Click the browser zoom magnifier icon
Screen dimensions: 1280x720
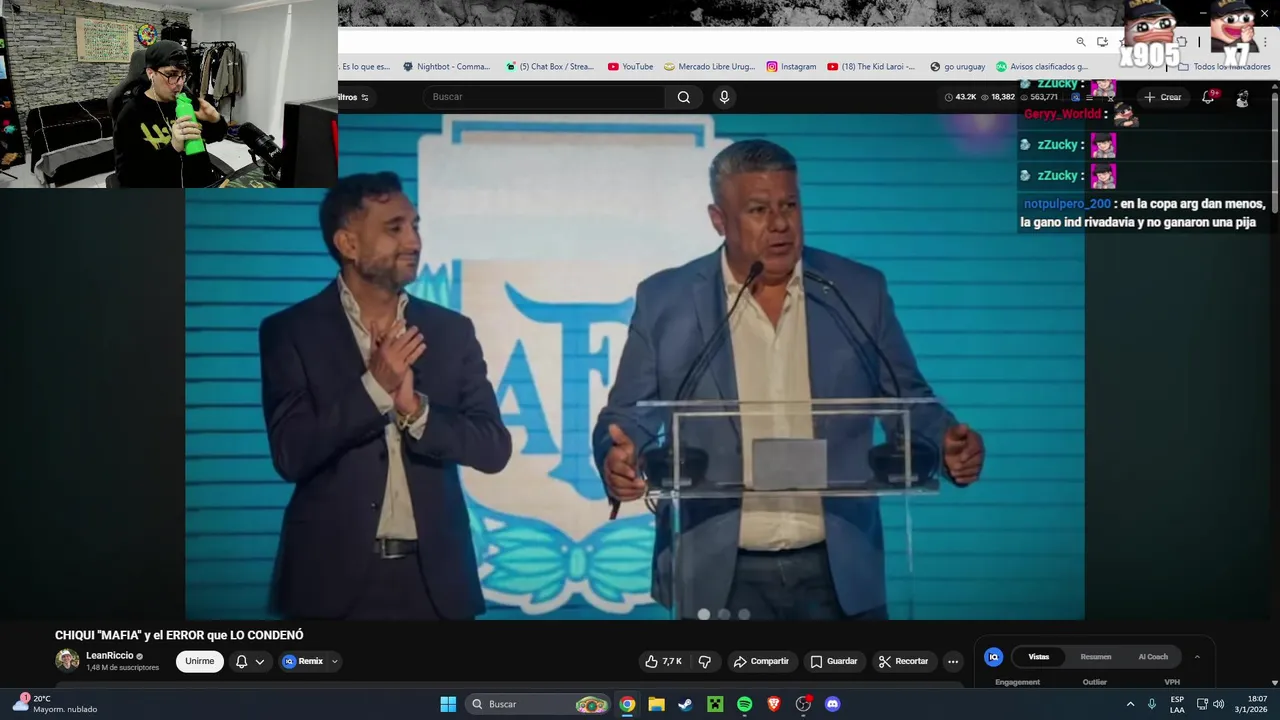(x=1081, y=42)
